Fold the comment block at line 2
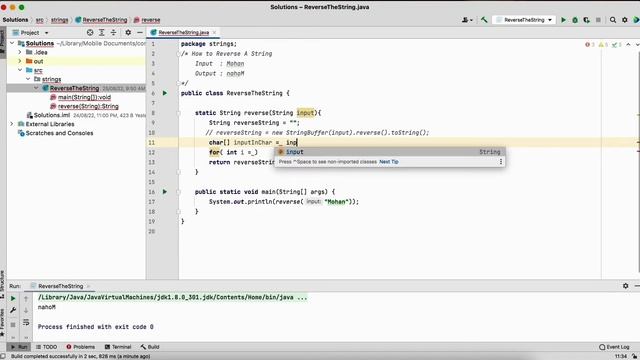This screenshot has width=640, height=360. click(x=178, y=54)
